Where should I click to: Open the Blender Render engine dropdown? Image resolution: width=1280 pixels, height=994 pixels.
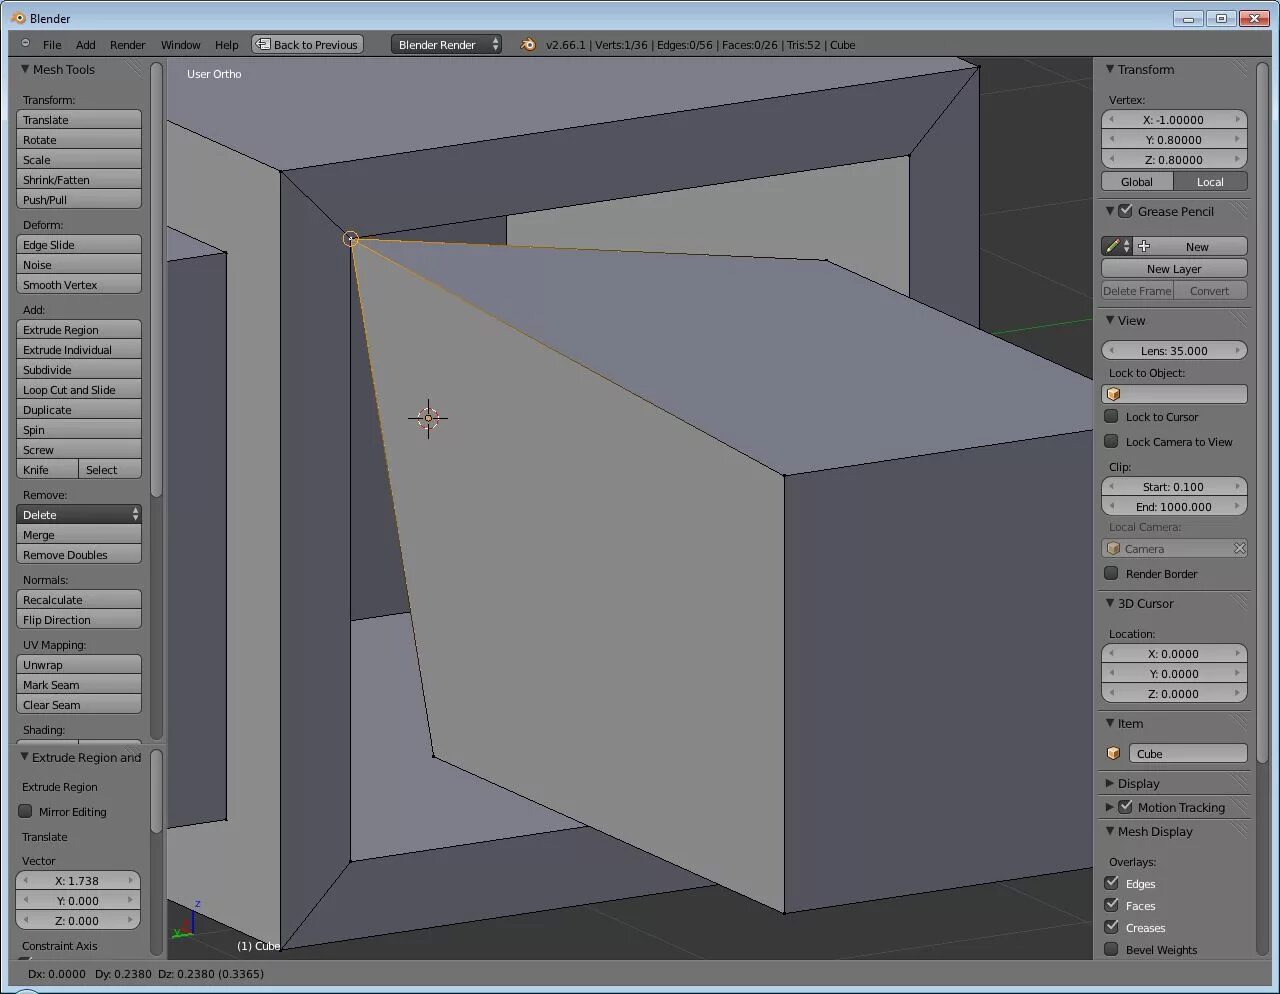tap(445, 44)
